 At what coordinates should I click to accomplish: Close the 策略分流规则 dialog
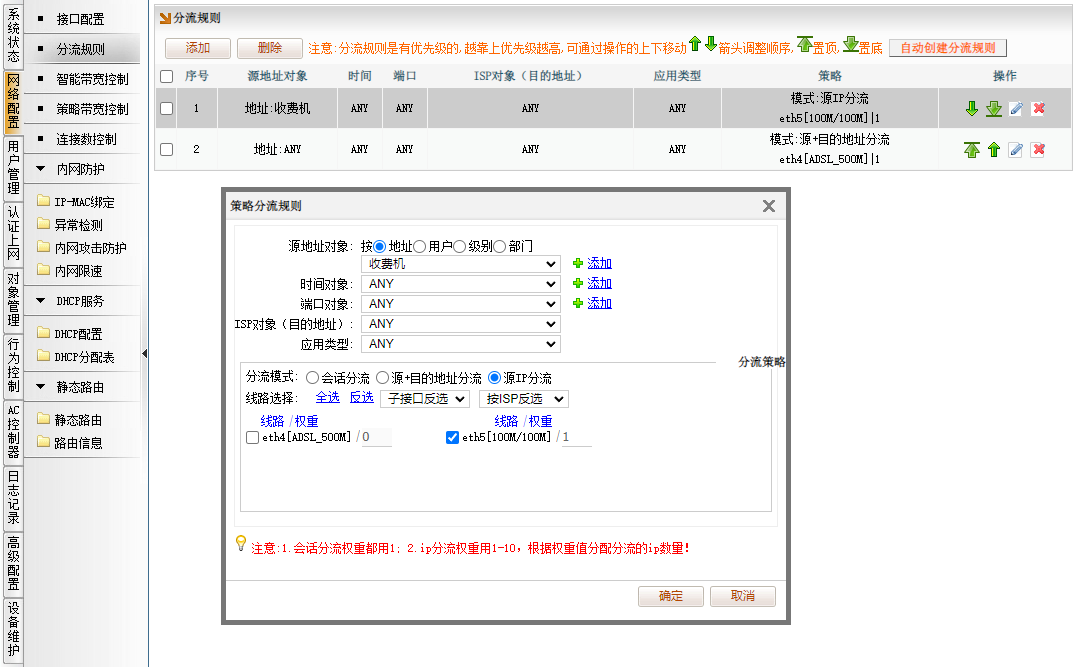768,206
